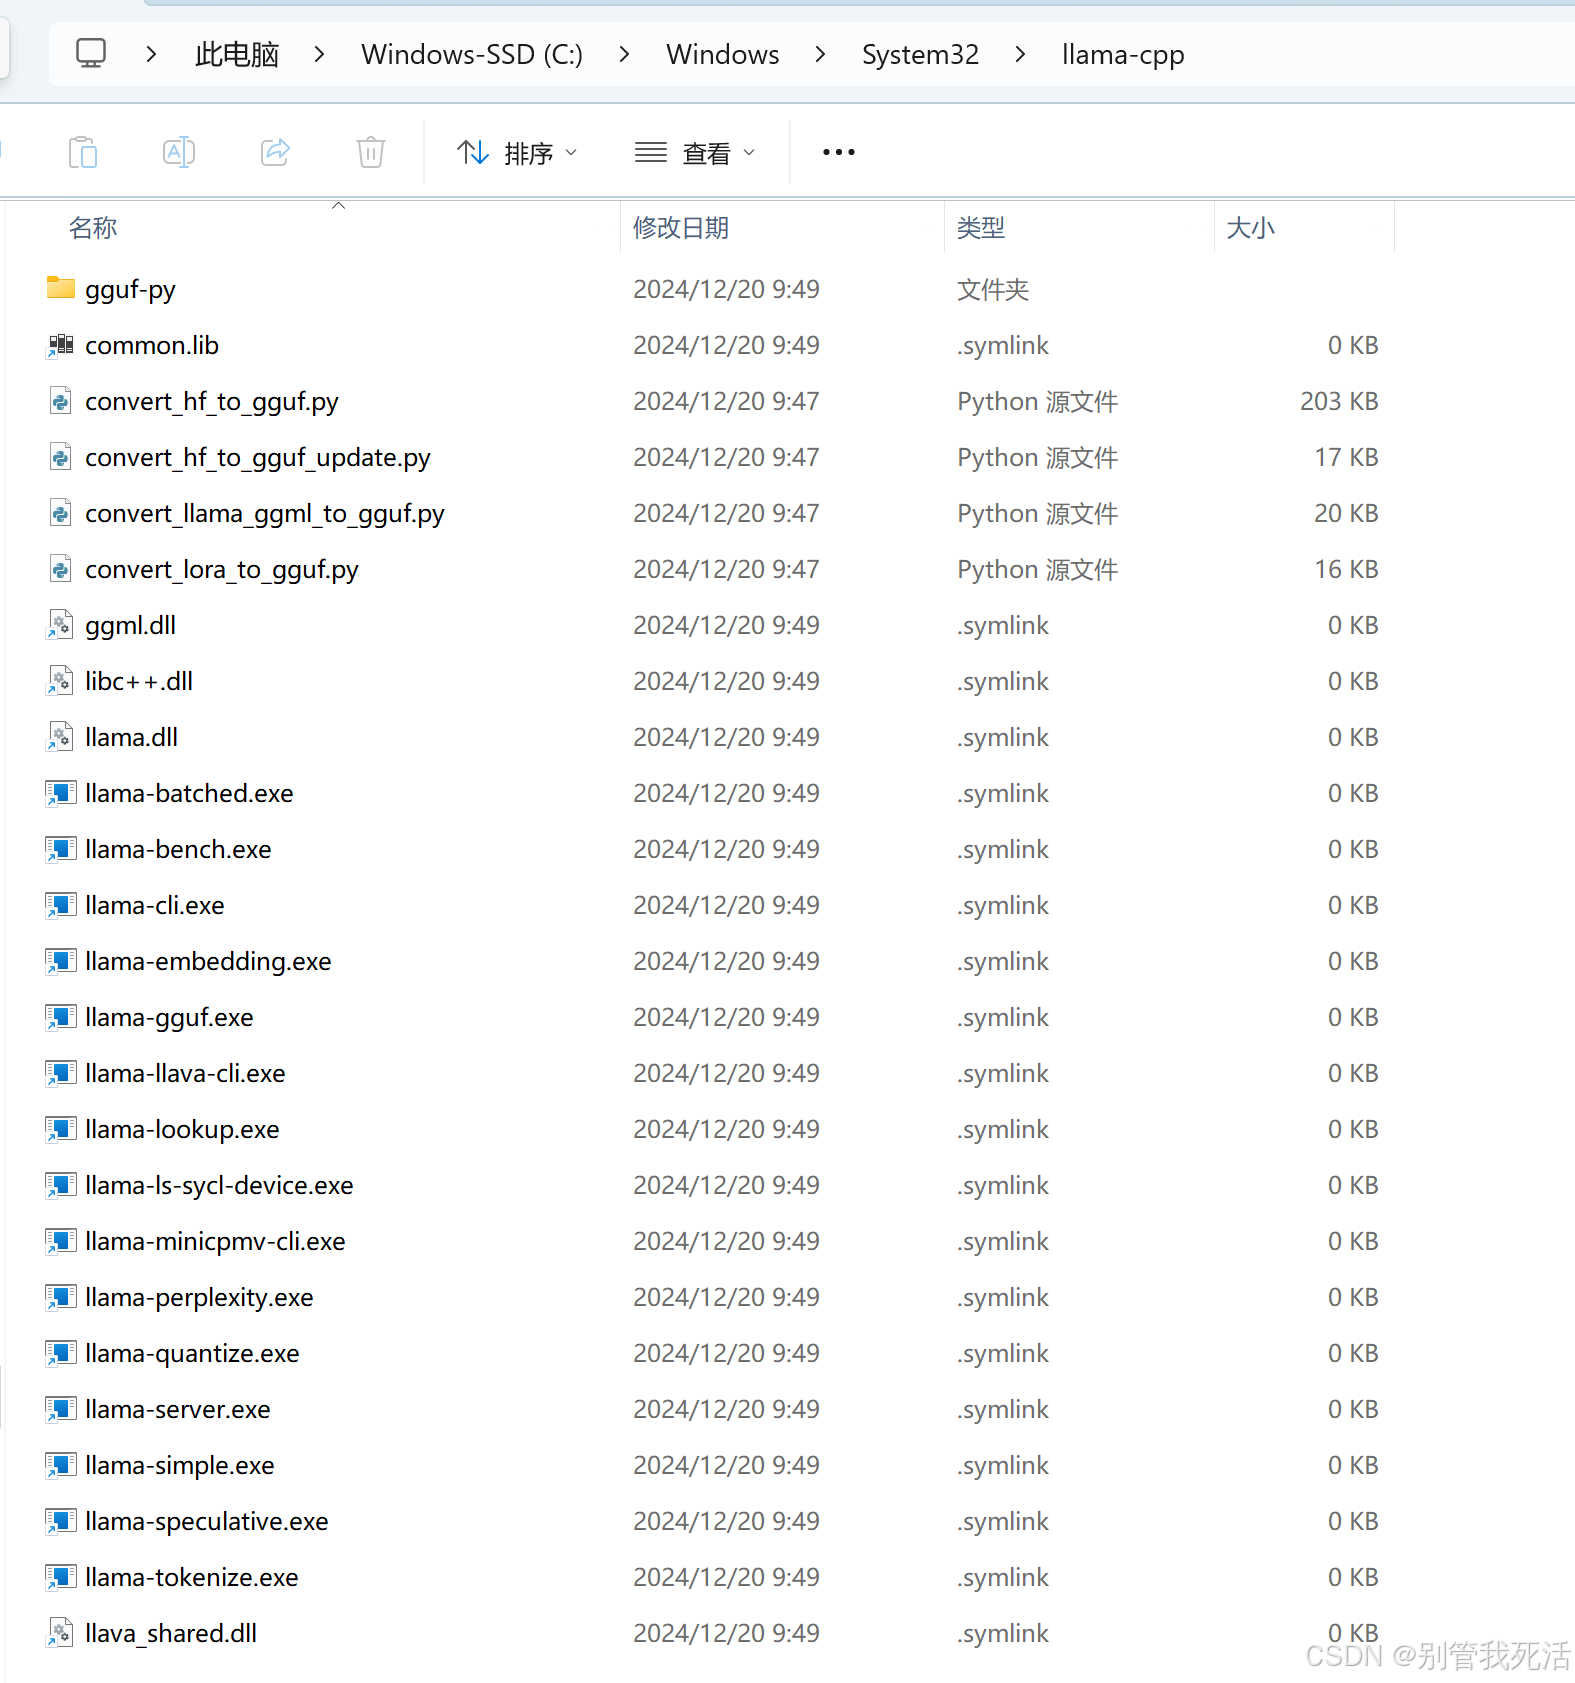Open the three-dots more options menu

[838, 152]
